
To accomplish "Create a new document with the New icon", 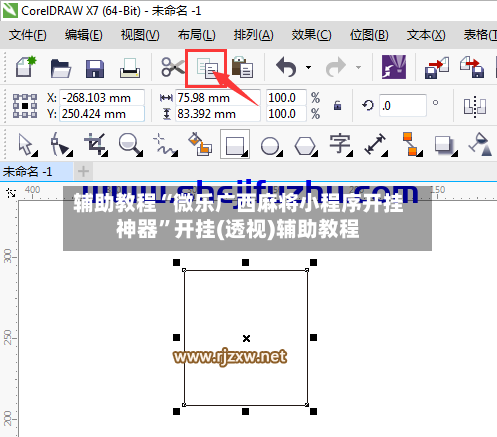I will point(26,67).
